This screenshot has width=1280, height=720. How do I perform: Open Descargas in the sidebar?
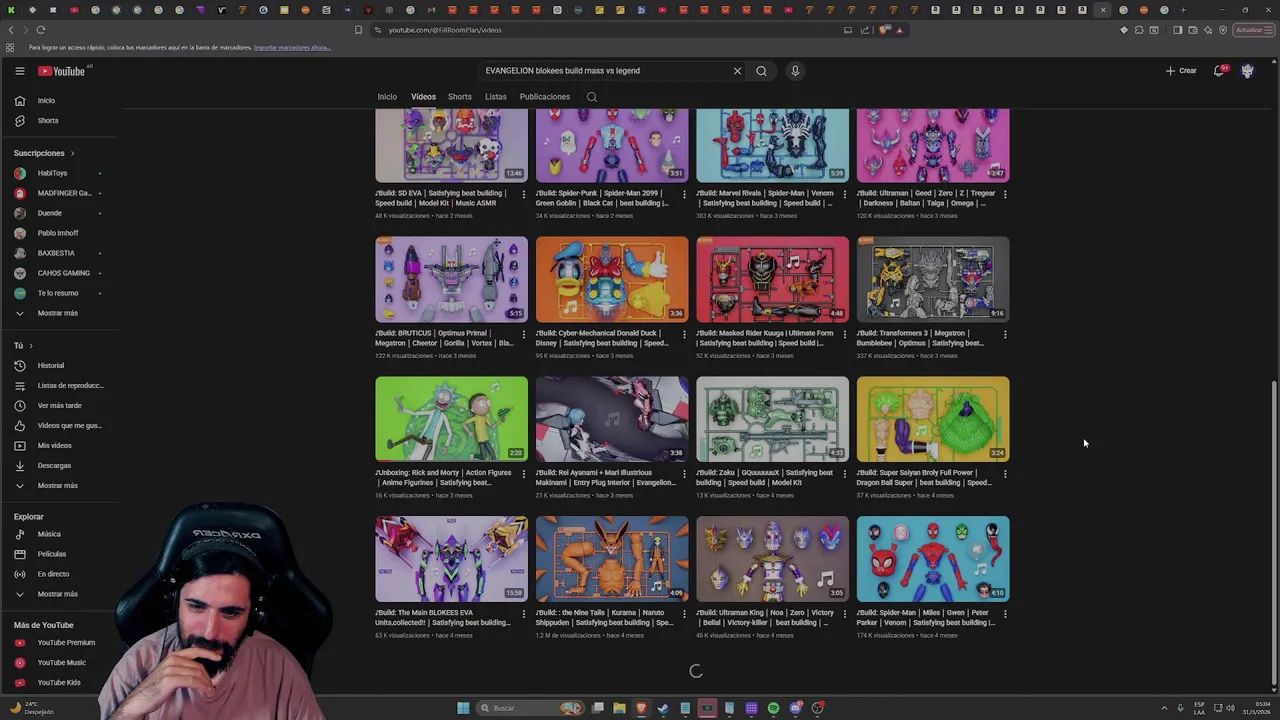60,465
